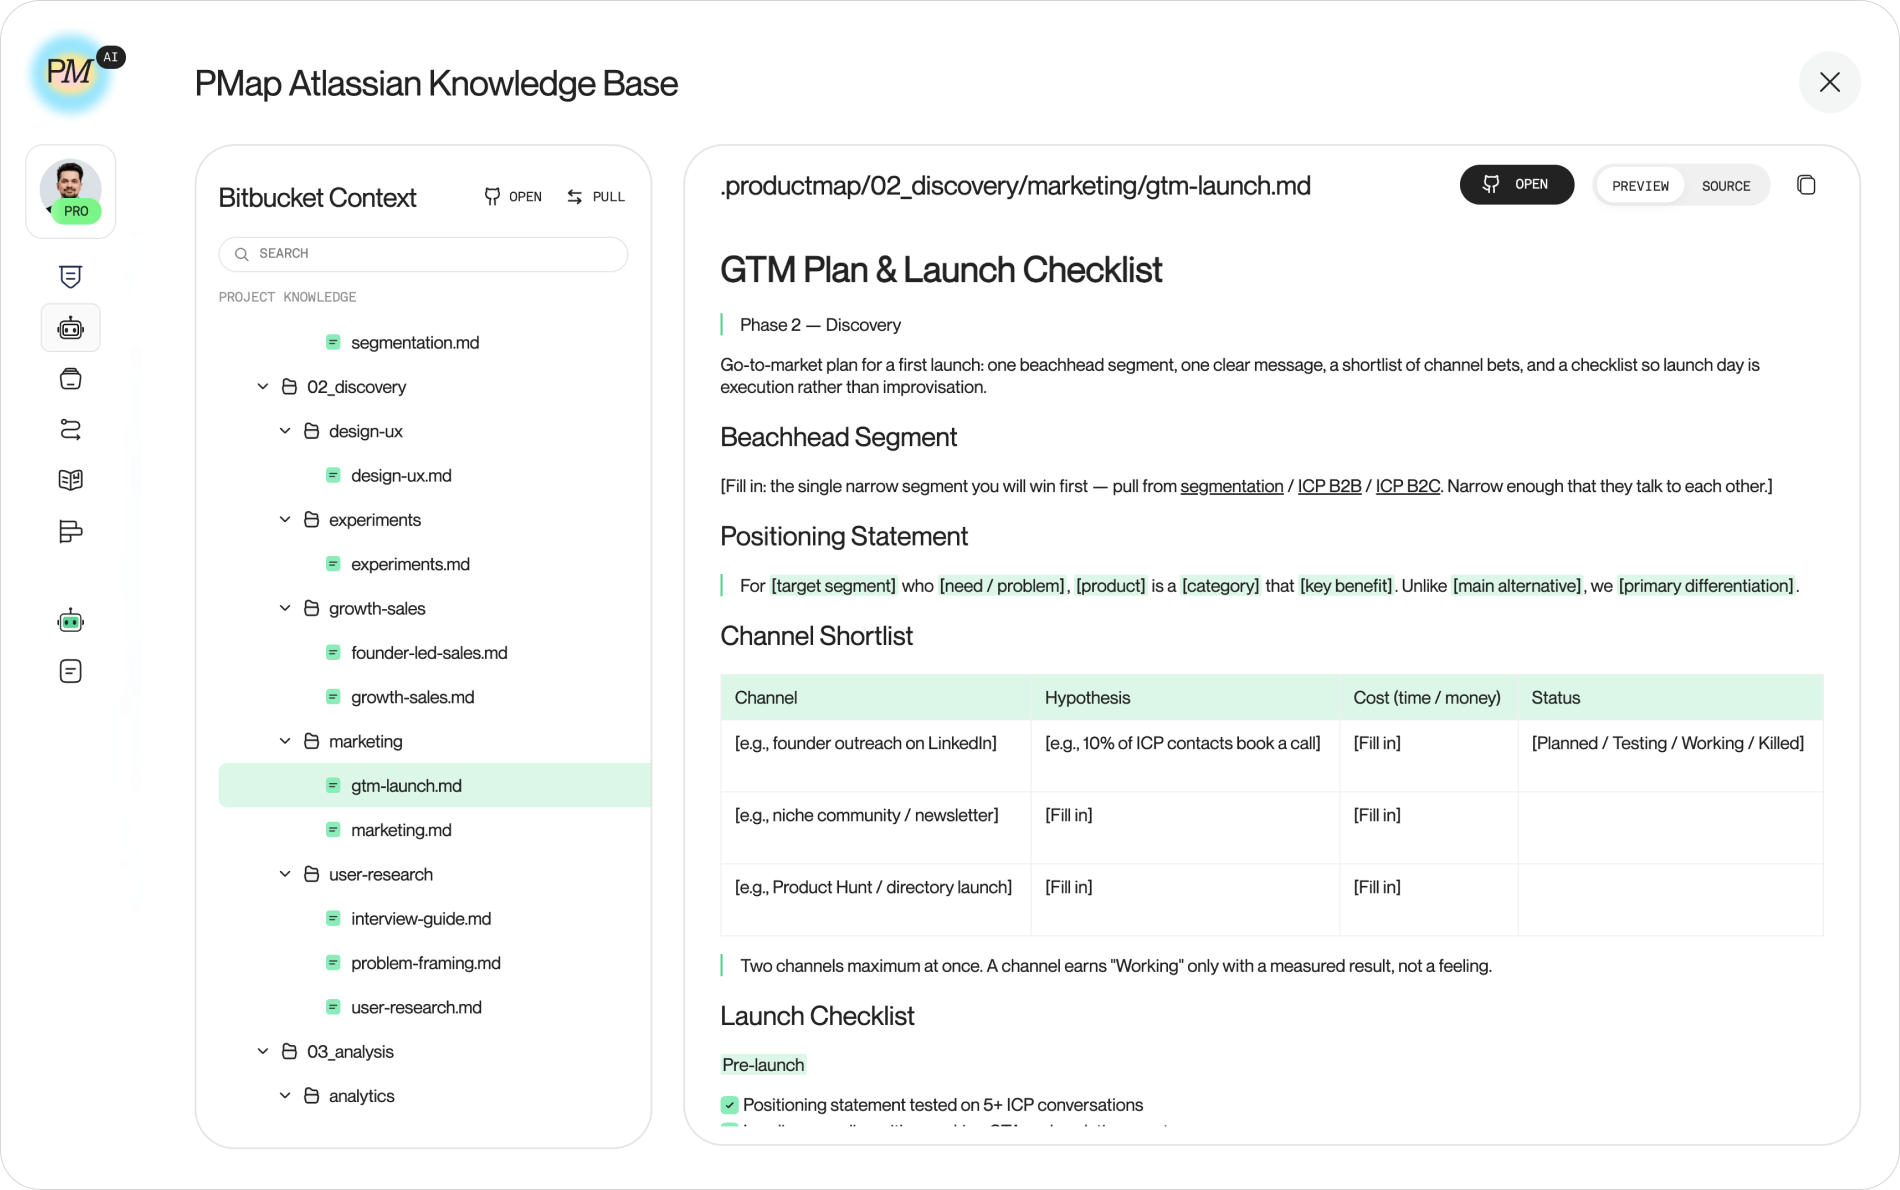Collapse the analytics folder chevron
The width and height of the screenshot is (1900, 1190).
click(x=285, y=1096)
